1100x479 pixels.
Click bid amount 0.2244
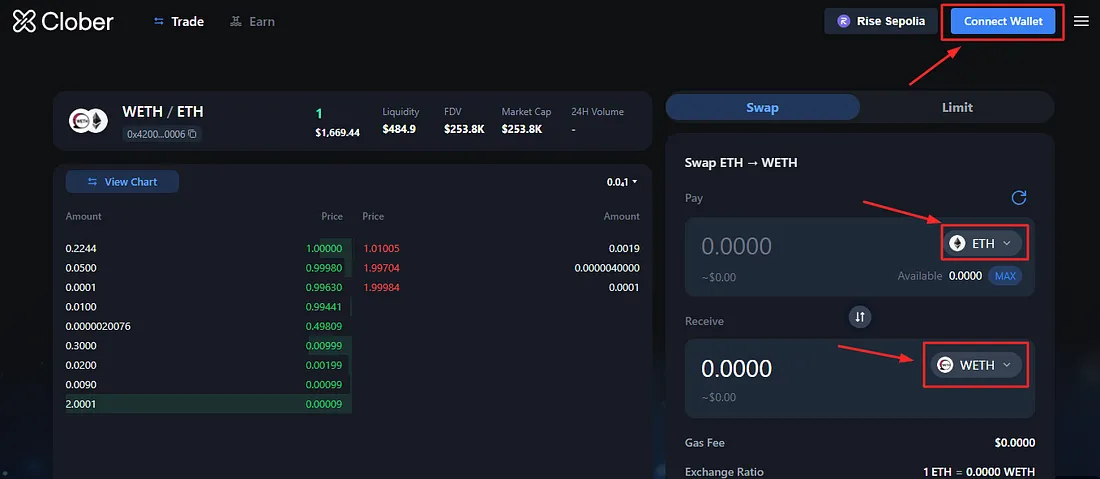click(81, 248)
